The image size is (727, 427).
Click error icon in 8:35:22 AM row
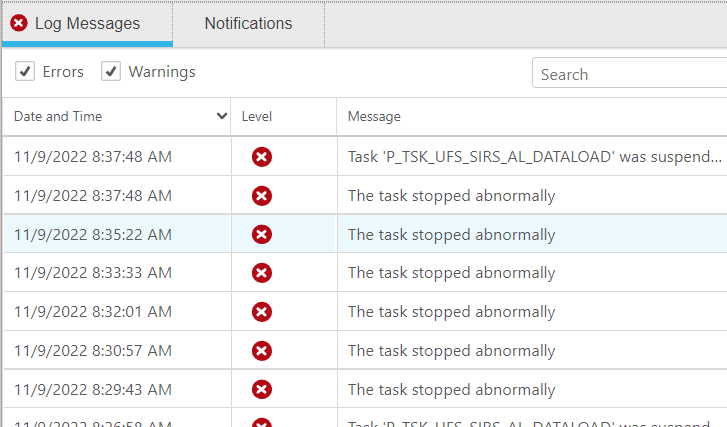click(261, 234)
